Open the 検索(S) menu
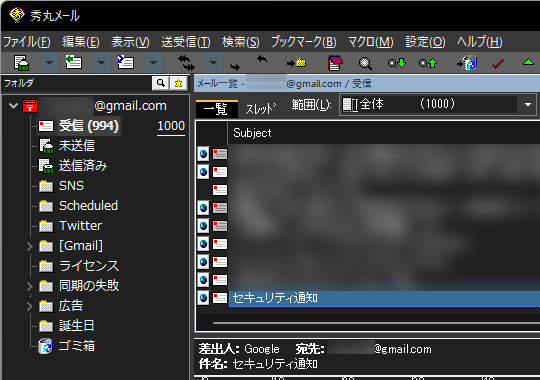 241,42
